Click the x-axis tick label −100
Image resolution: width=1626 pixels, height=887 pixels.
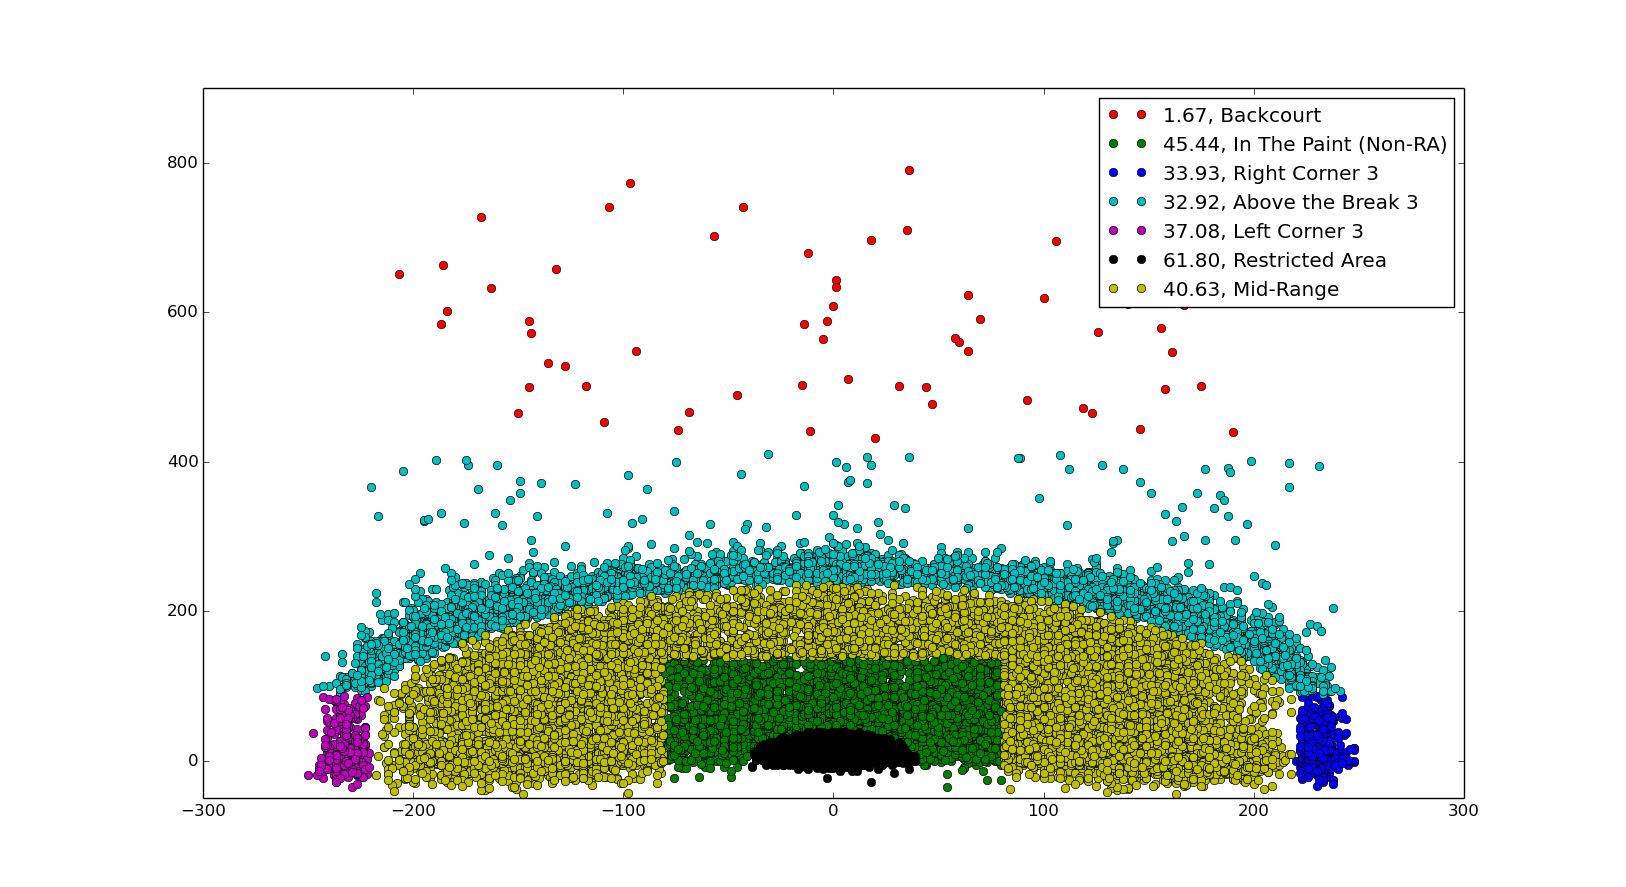[623, 812]
